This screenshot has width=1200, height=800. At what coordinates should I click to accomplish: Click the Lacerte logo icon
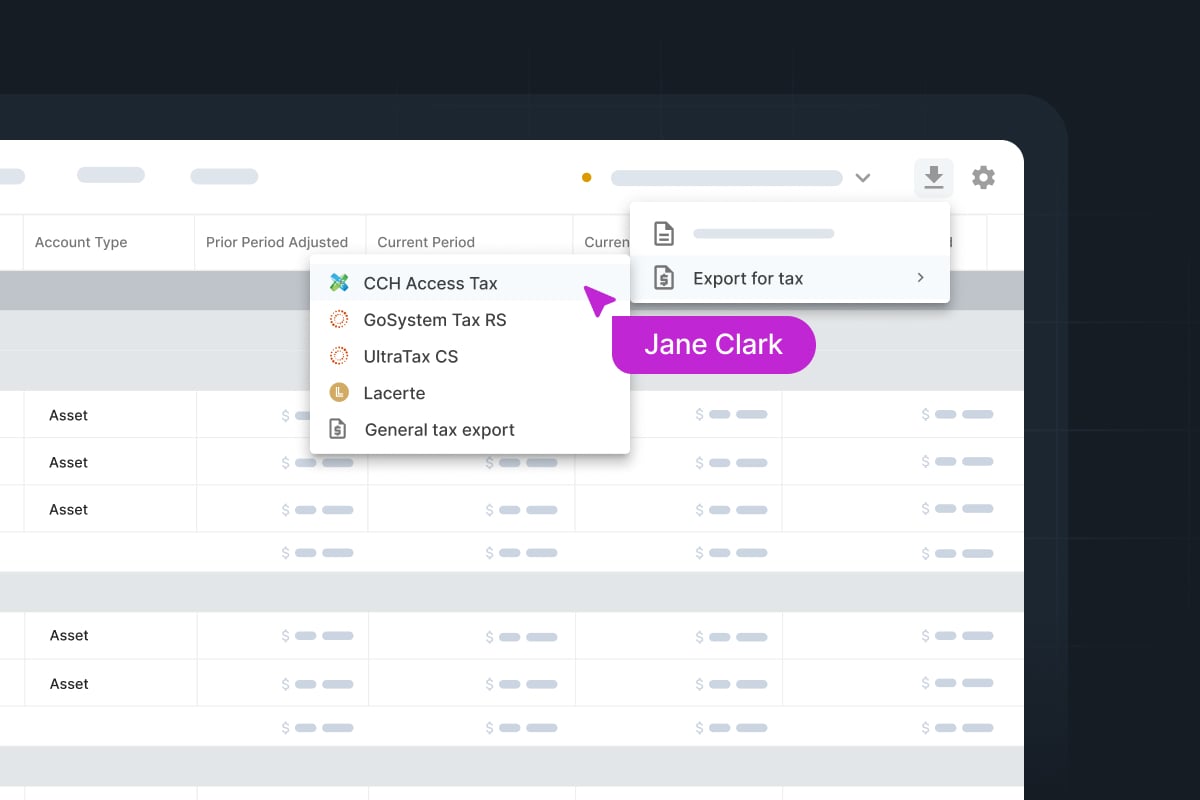tap(339, 393)
